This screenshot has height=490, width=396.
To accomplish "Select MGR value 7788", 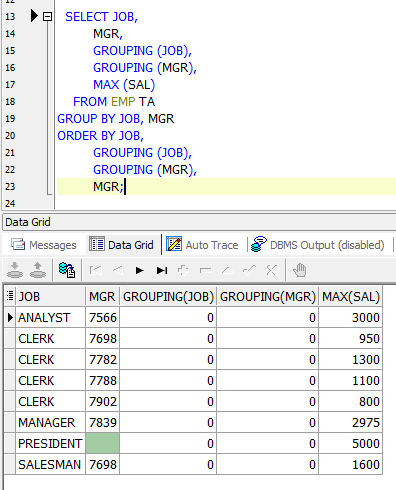I will click(102, 381).
